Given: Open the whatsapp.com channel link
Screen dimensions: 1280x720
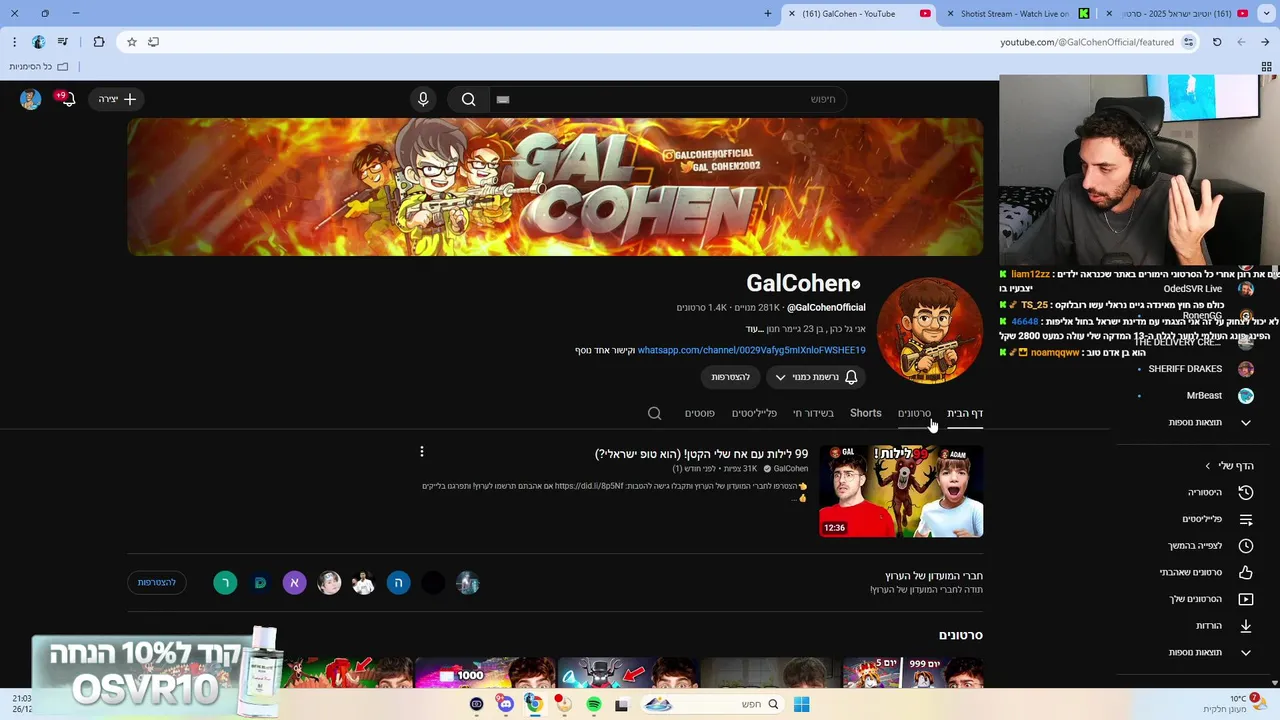Looking at the screenshot, I should (751, 350).
